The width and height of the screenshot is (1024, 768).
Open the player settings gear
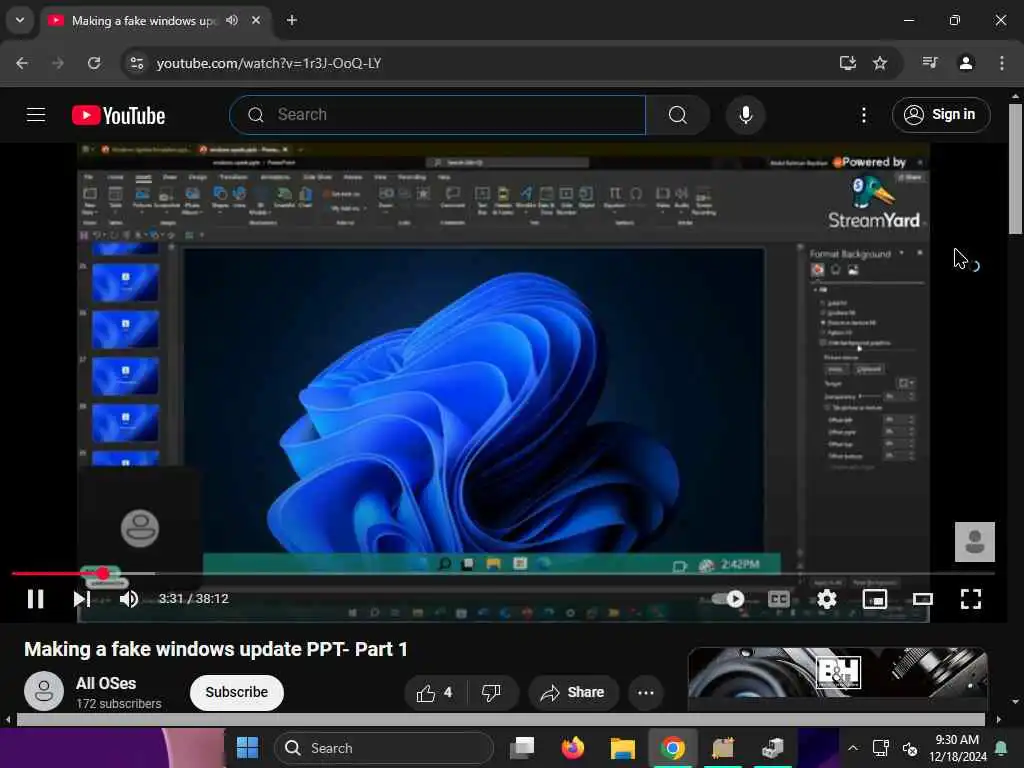click(x=827, y=599)
